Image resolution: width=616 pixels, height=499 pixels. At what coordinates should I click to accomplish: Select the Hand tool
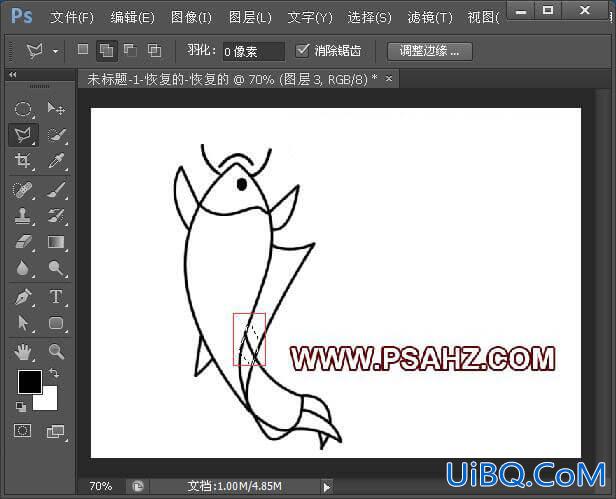23,352
